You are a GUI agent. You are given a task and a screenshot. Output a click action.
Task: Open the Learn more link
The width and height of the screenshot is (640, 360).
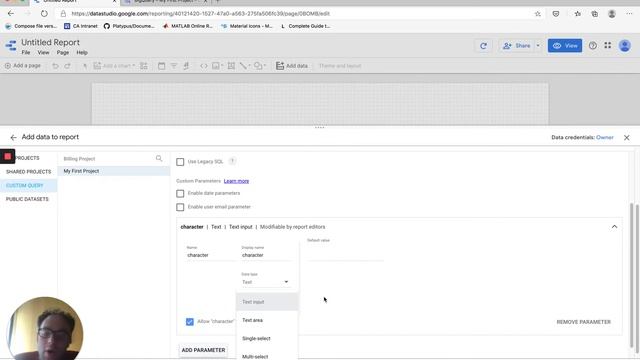pos(236,181)
